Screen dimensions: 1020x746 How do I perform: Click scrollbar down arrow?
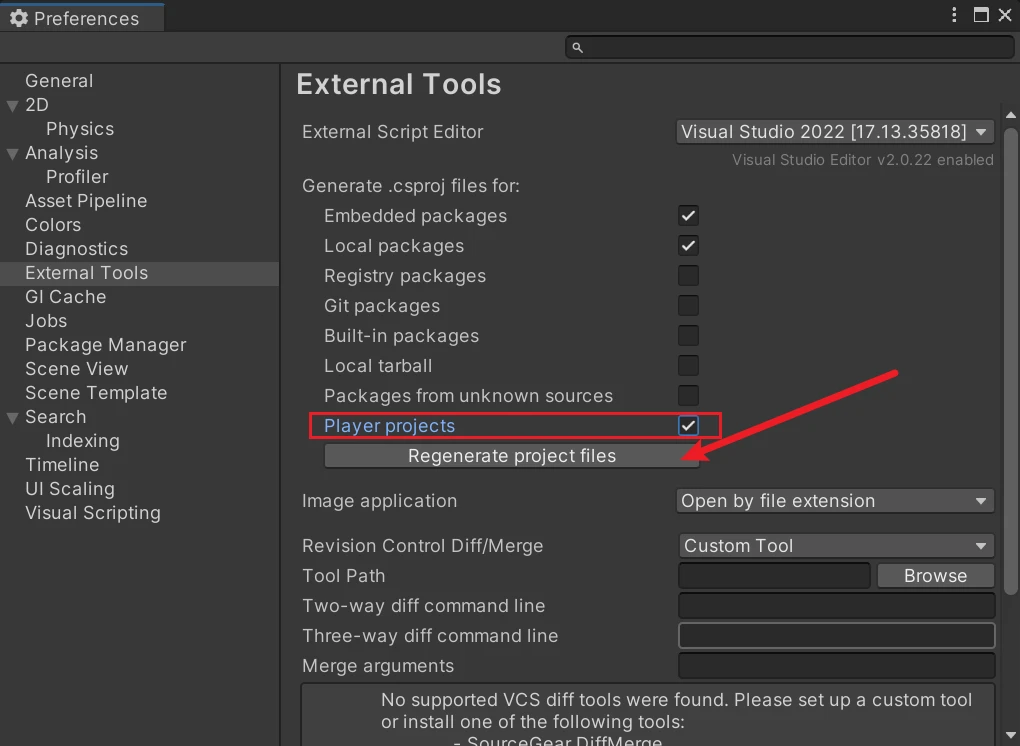(x=1010, y=736)
